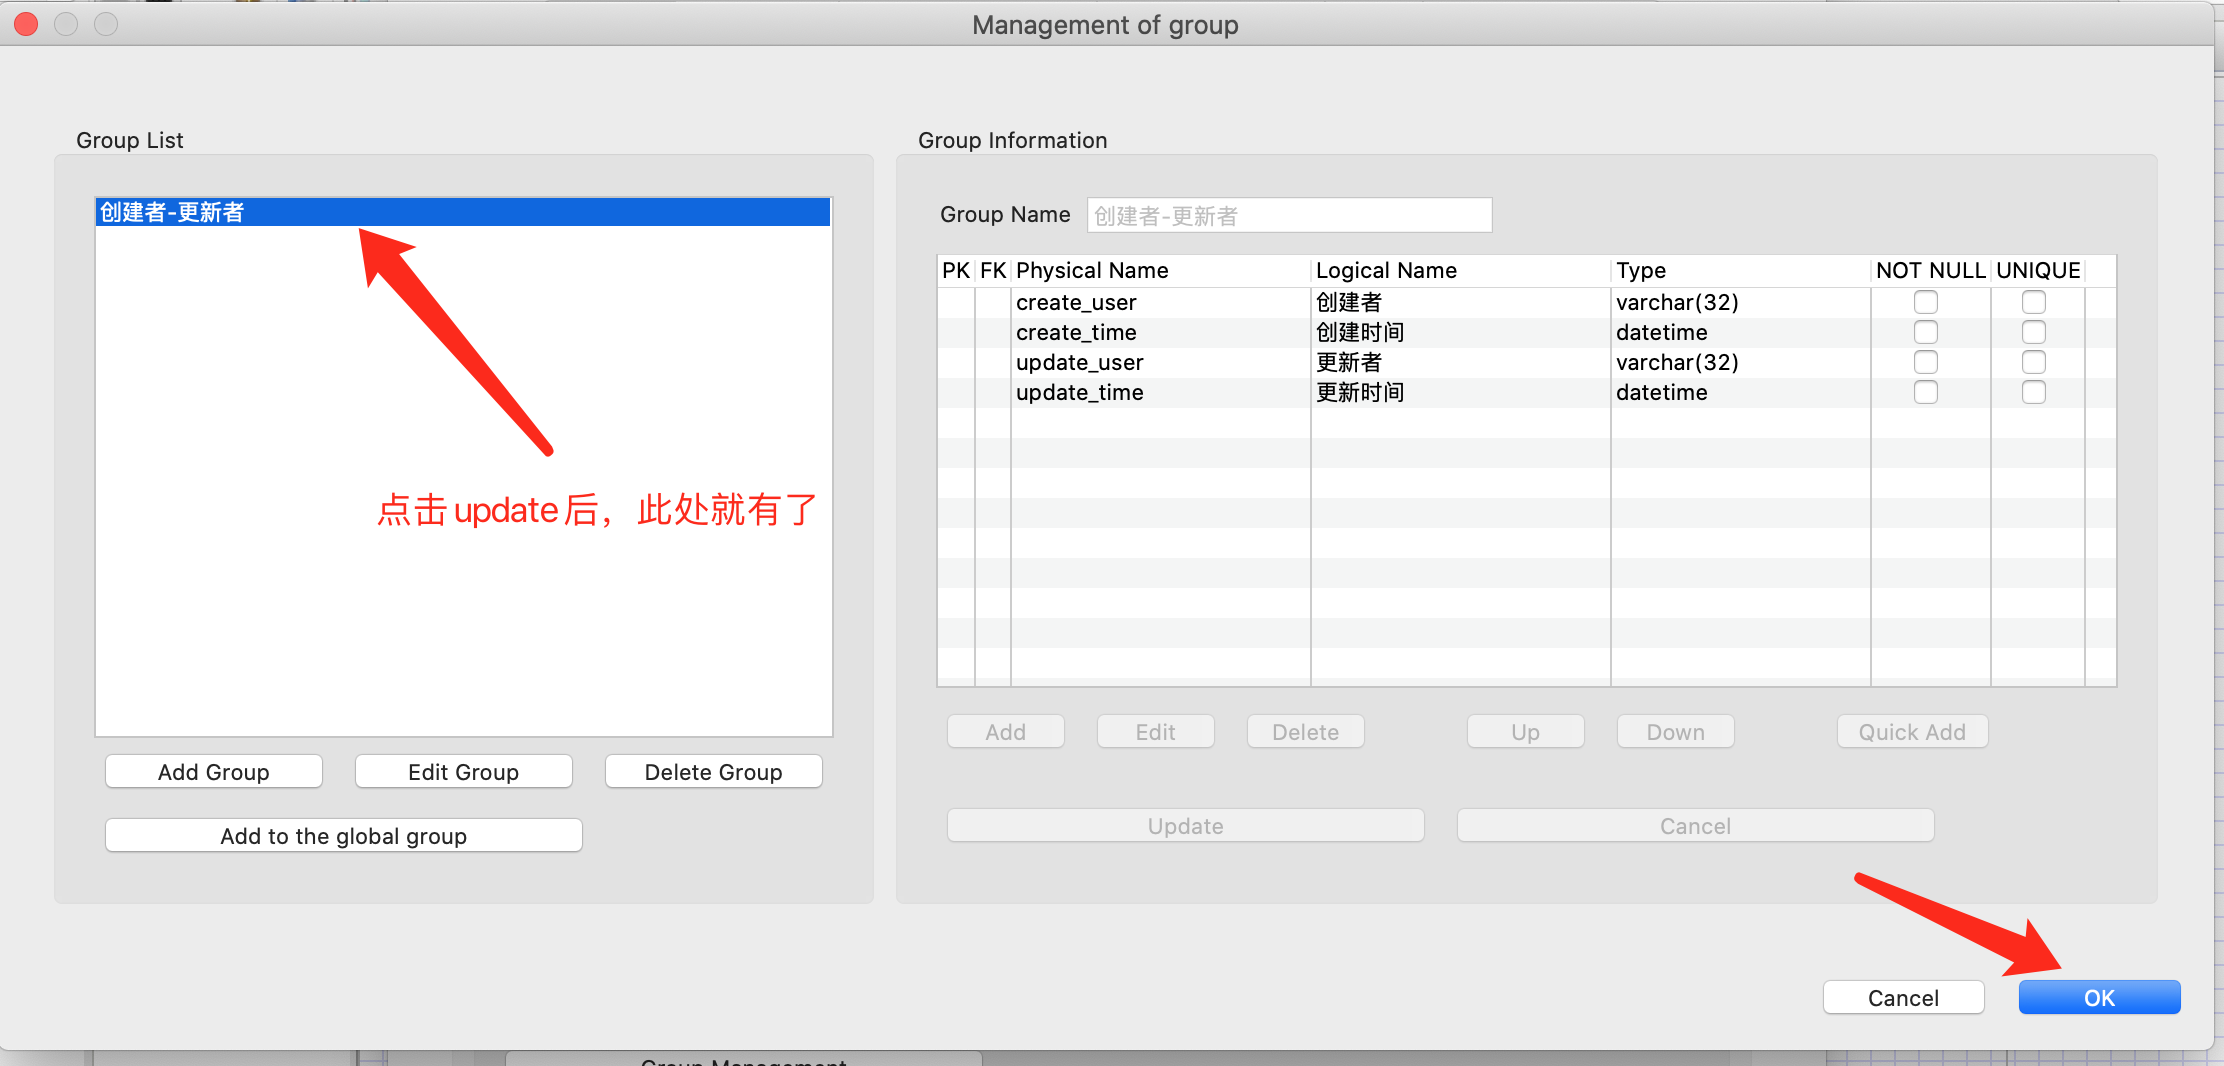Click the Edit button under the column table

(1155, 731)
